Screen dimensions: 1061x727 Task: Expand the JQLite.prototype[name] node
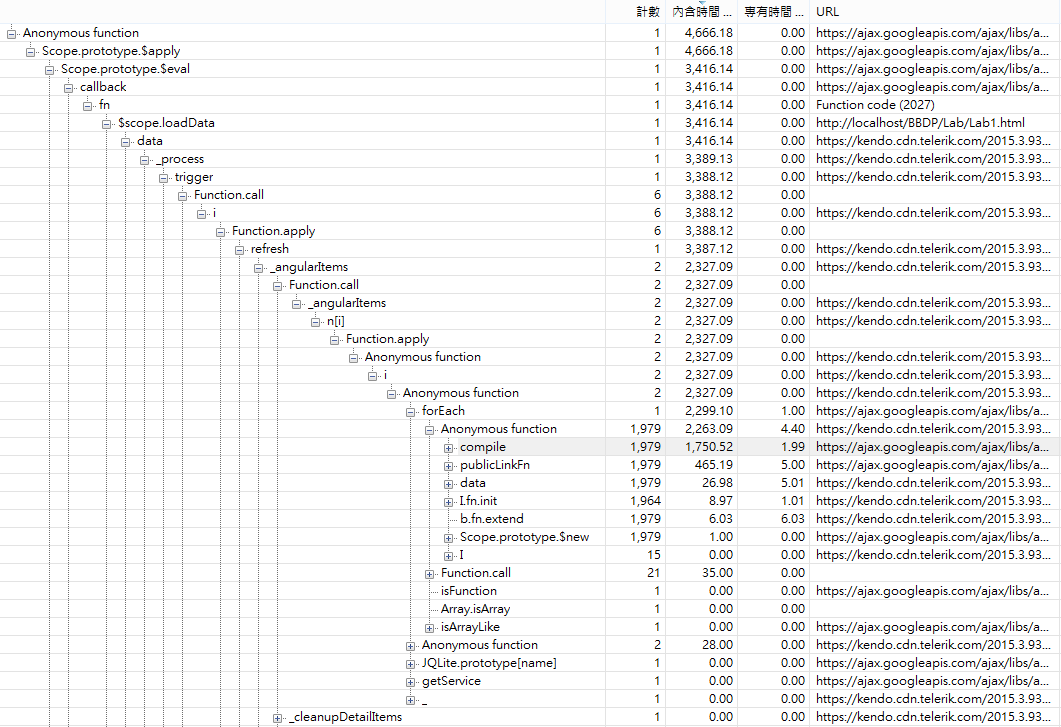coord(410,664)
